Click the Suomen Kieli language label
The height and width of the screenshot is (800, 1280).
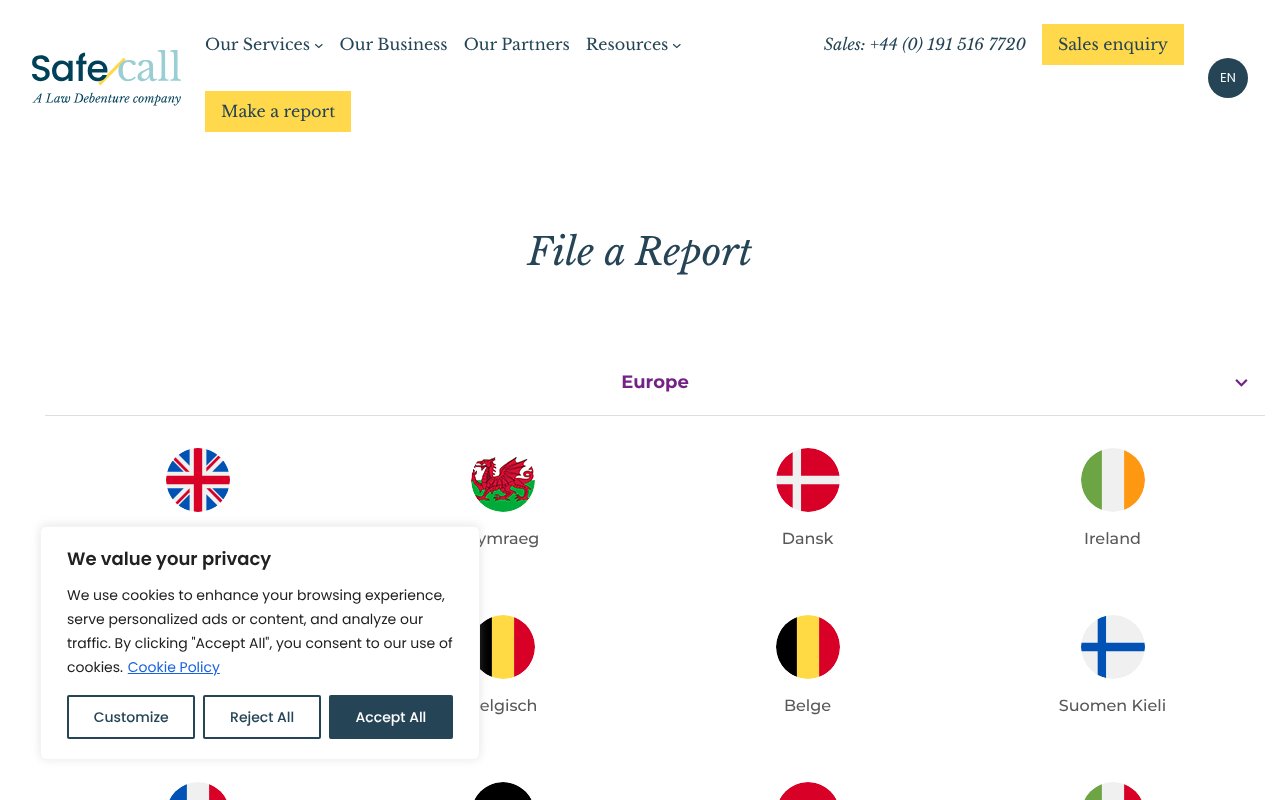(1112, 706)
